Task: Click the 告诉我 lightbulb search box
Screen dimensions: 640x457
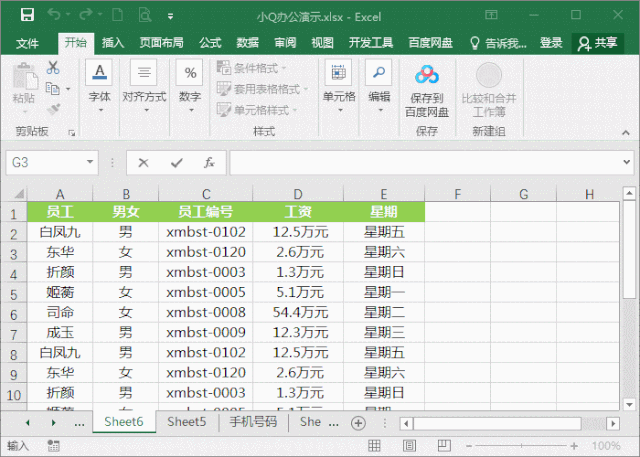Action: point(498,43)
